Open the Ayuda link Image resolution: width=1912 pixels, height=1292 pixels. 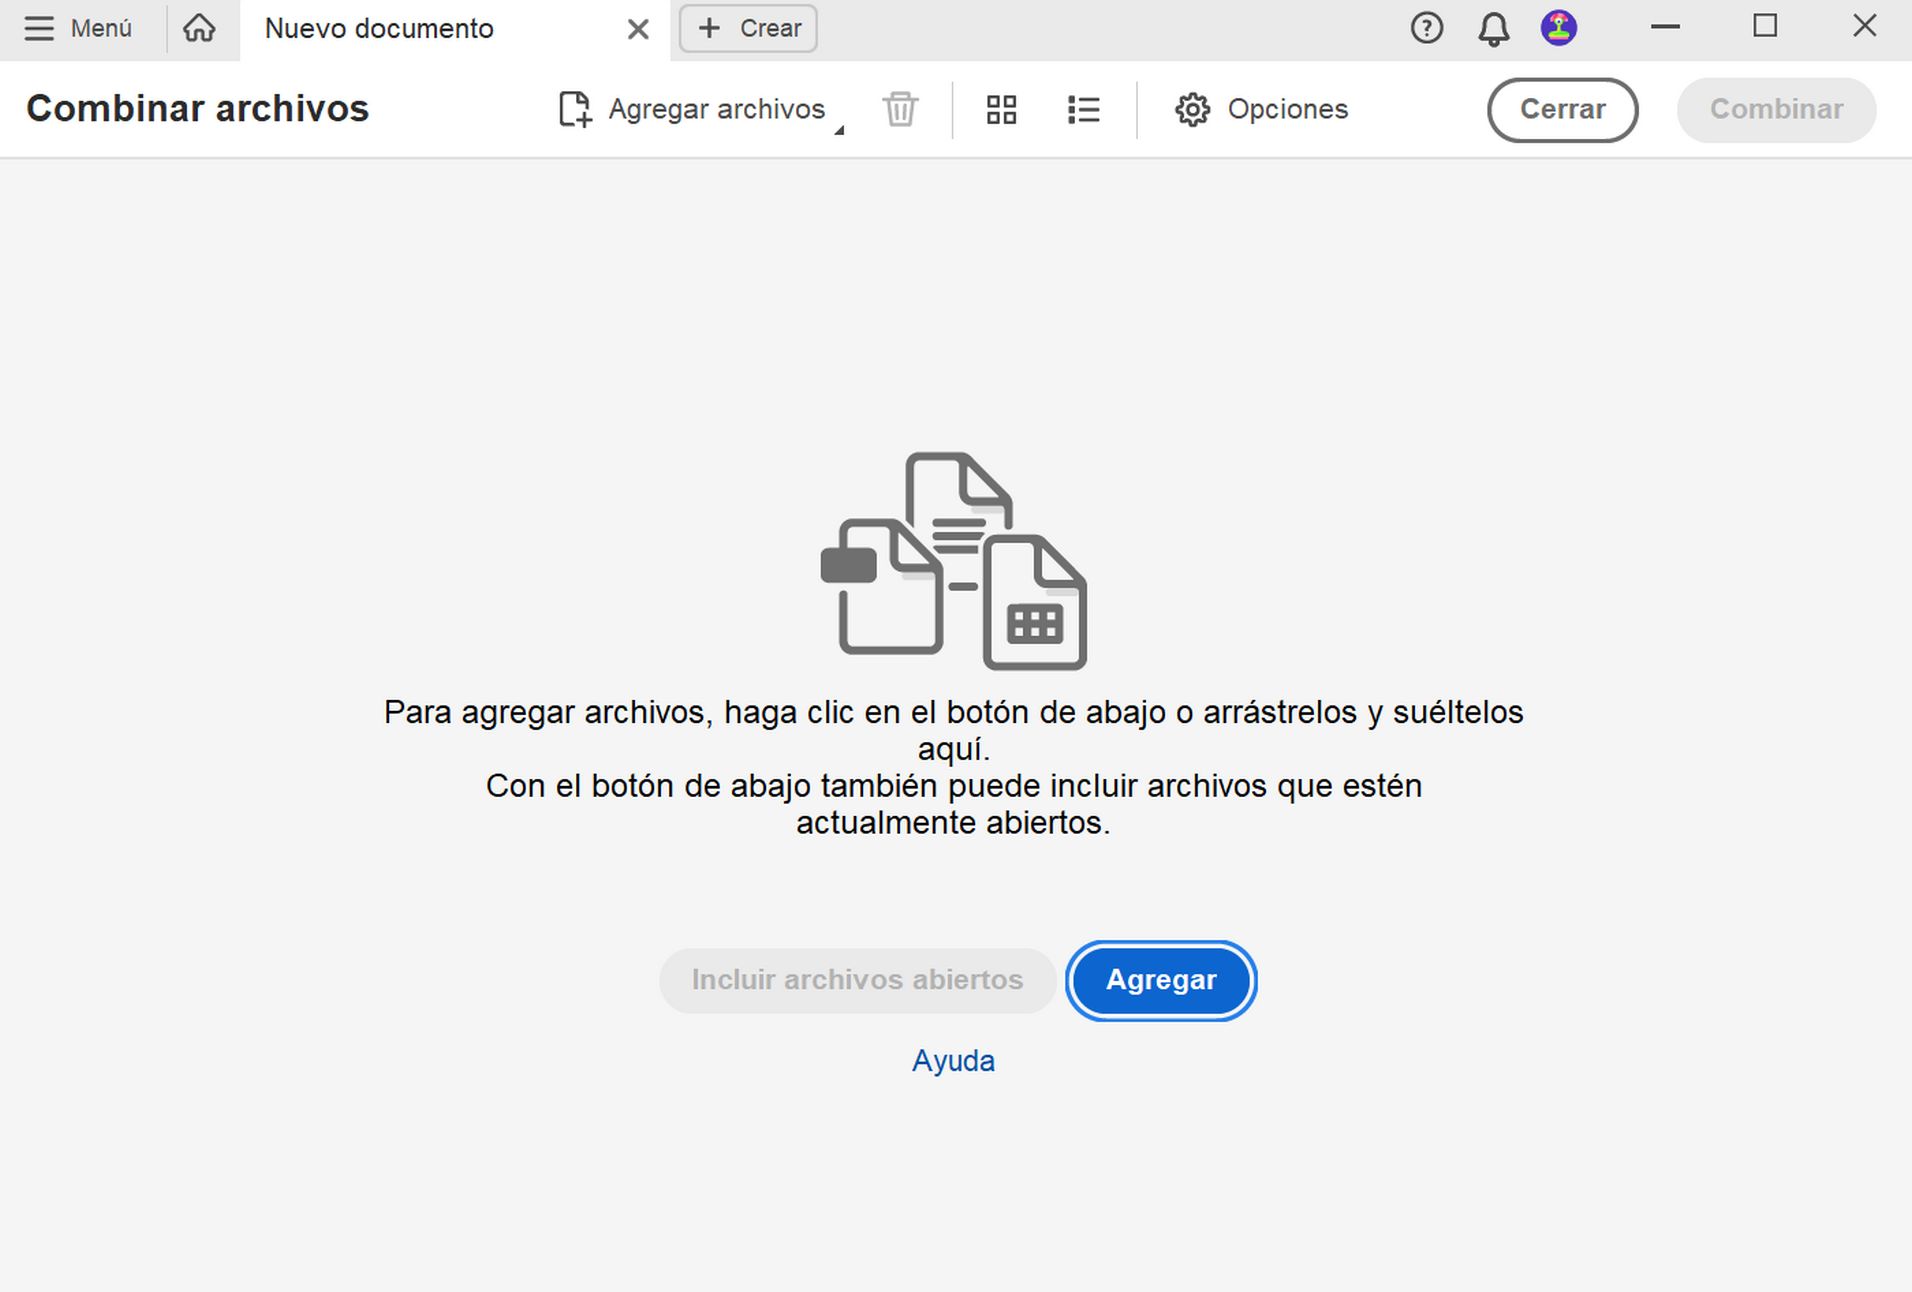tap(953, 1060)
